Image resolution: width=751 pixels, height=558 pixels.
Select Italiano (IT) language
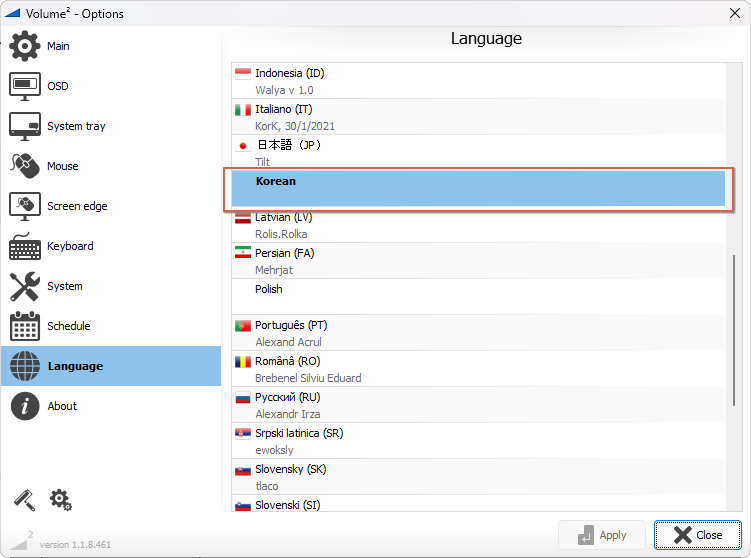tap(478, 116)
